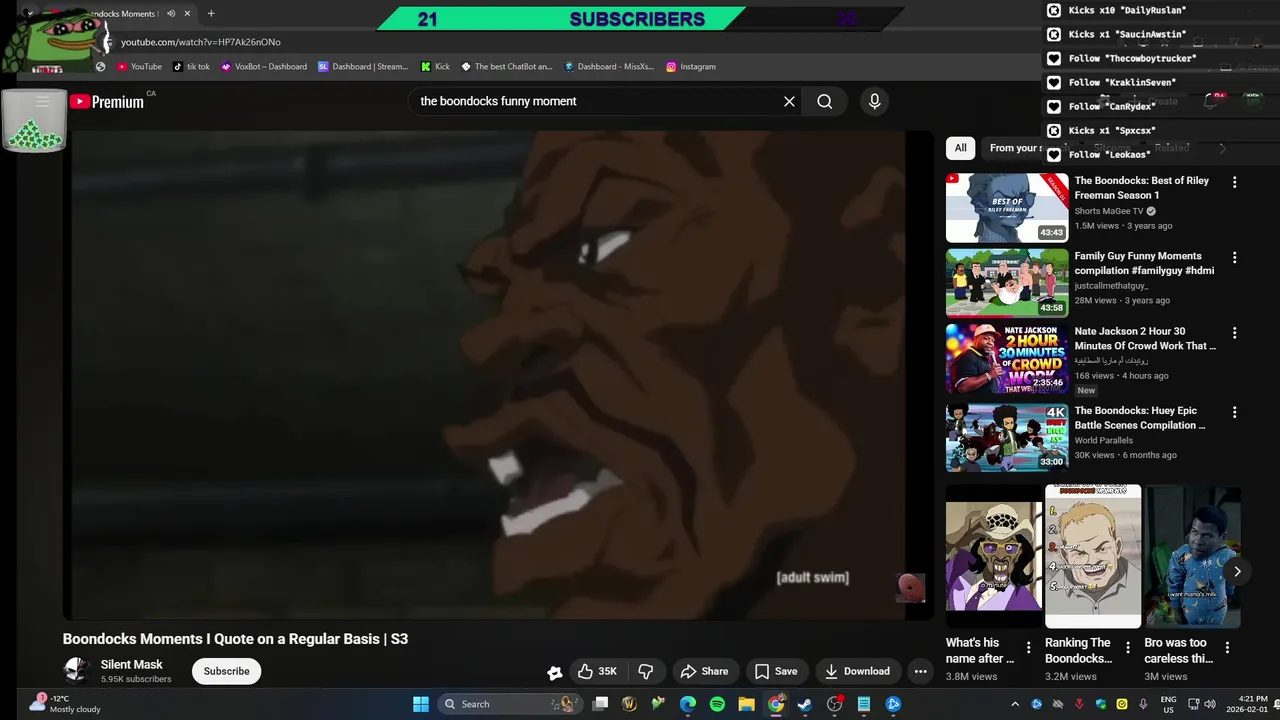This screenshot has height=720, width=1280.
Task: Dislike the Boondocks Moments video
Action: (x=646, y=671)
